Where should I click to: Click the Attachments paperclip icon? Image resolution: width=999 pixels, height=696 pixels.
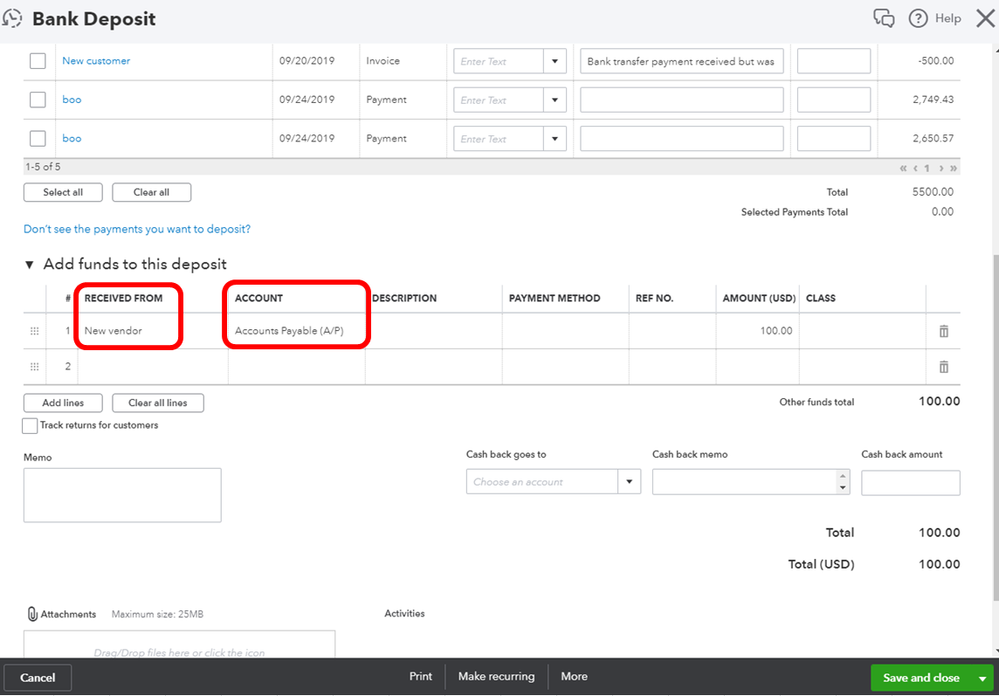click(x=32, y=614)
